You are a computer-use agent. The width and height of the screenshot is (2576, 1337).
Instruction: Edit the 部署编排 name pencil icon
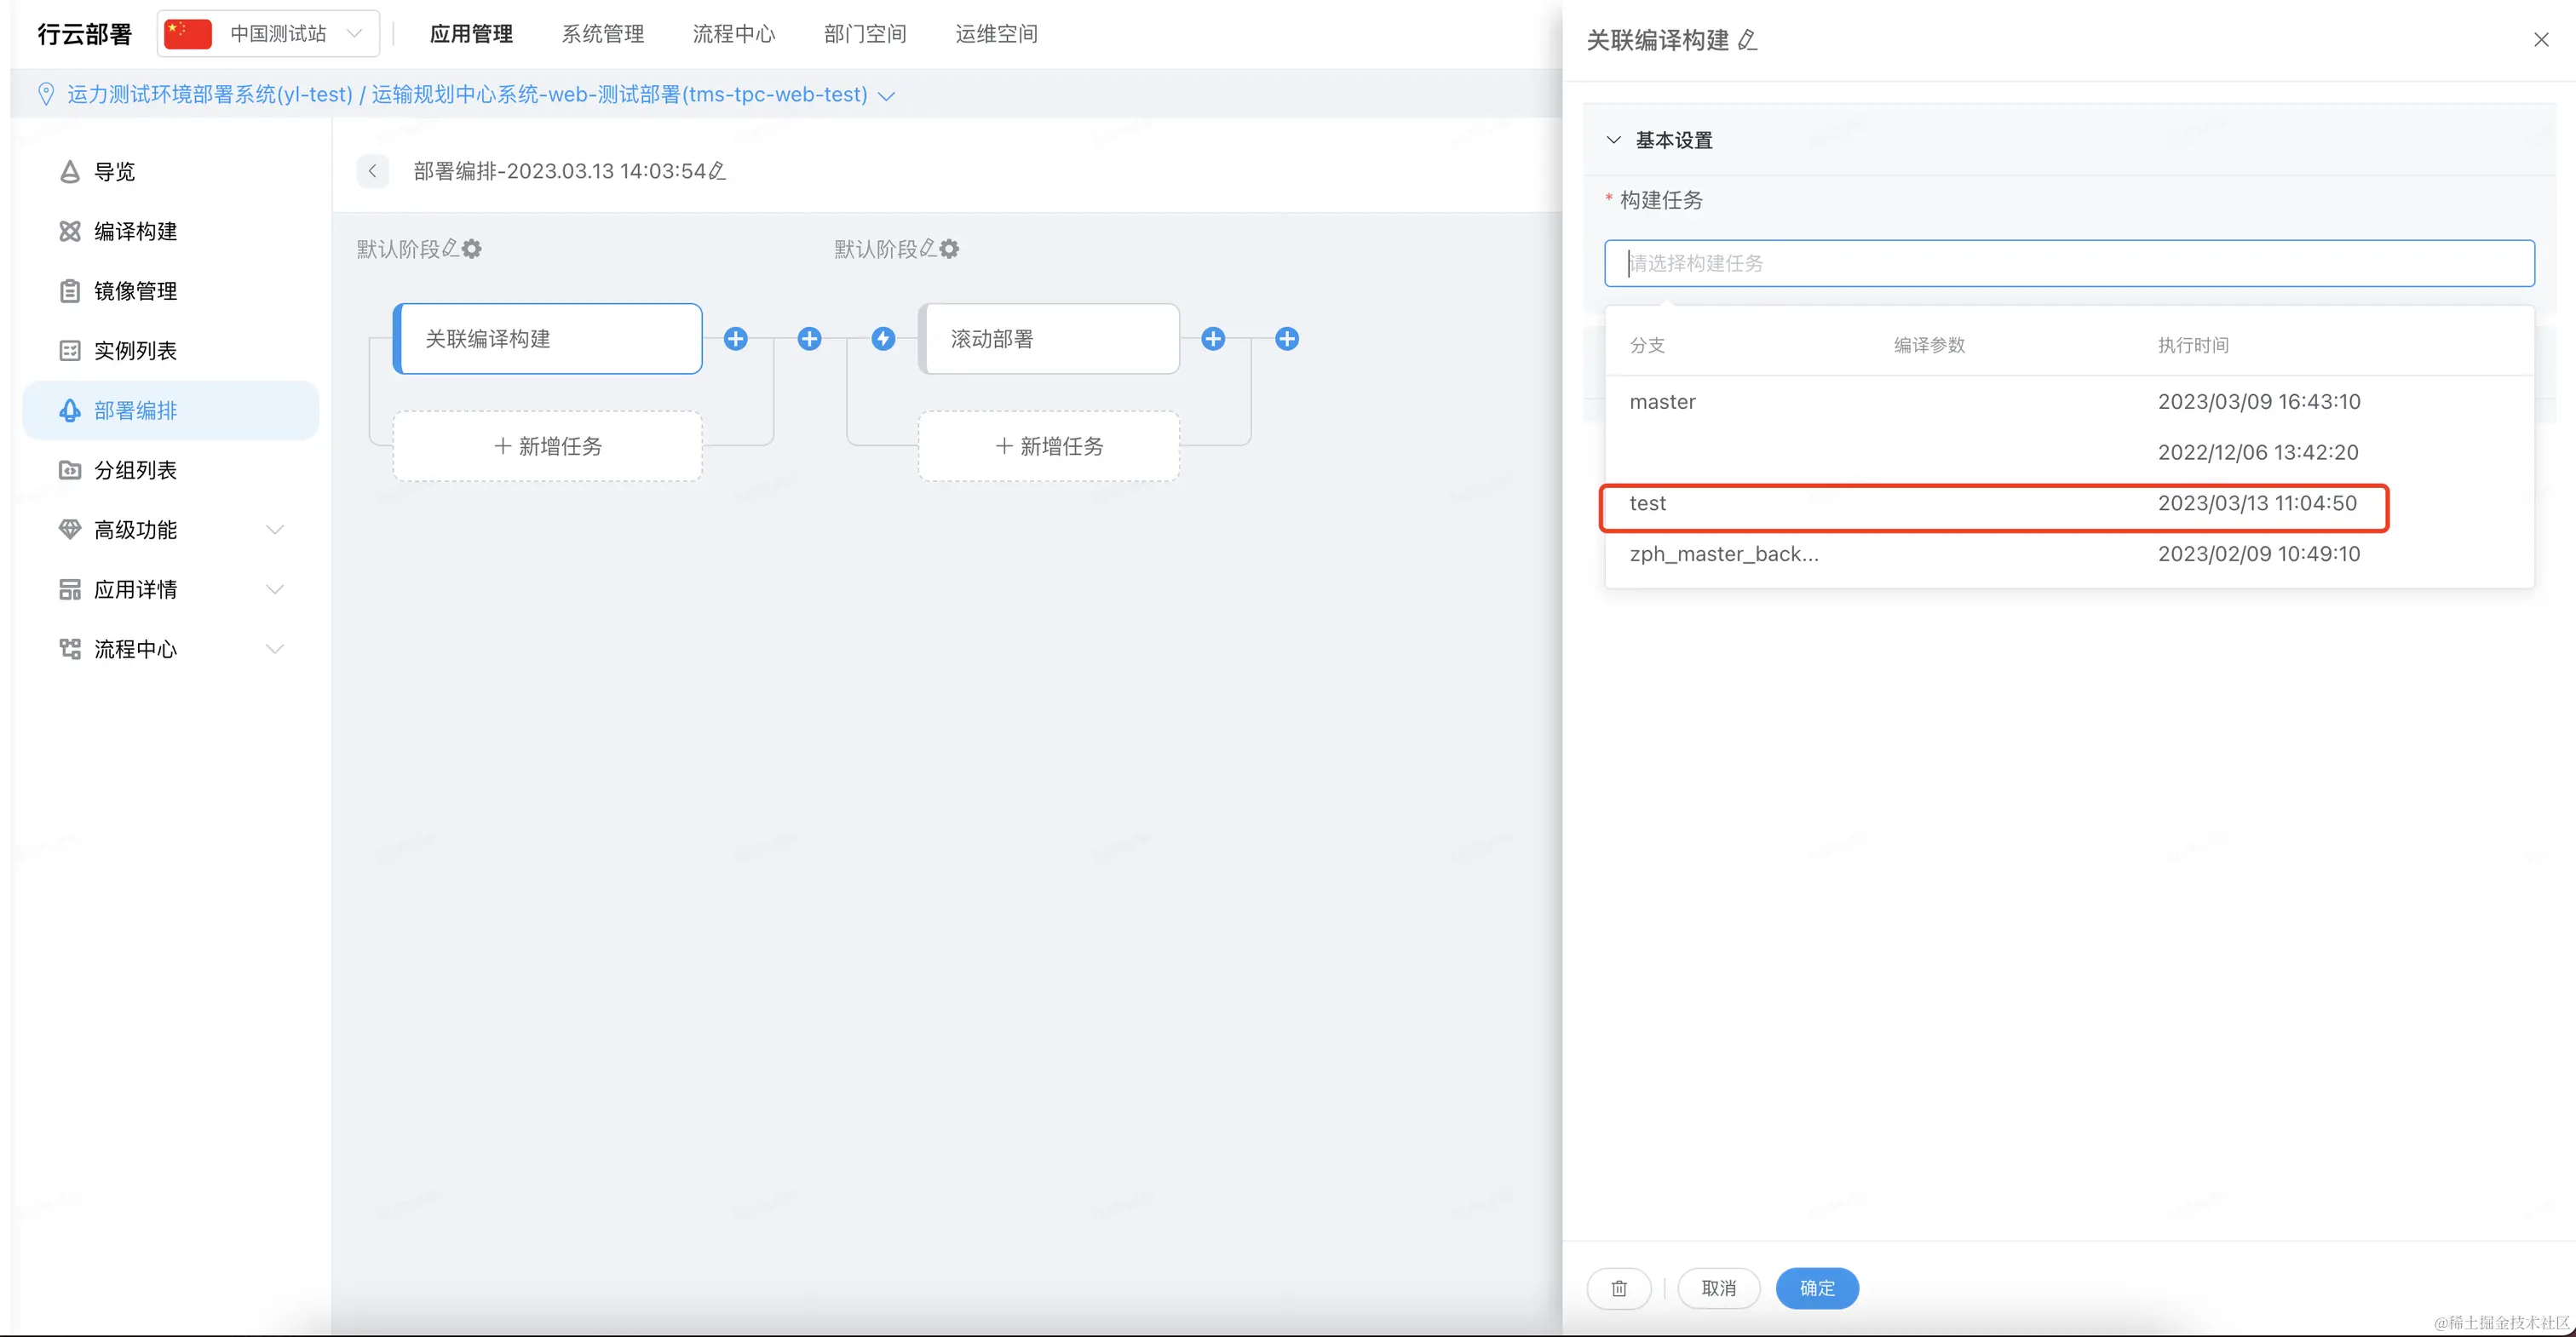[717, 171]
